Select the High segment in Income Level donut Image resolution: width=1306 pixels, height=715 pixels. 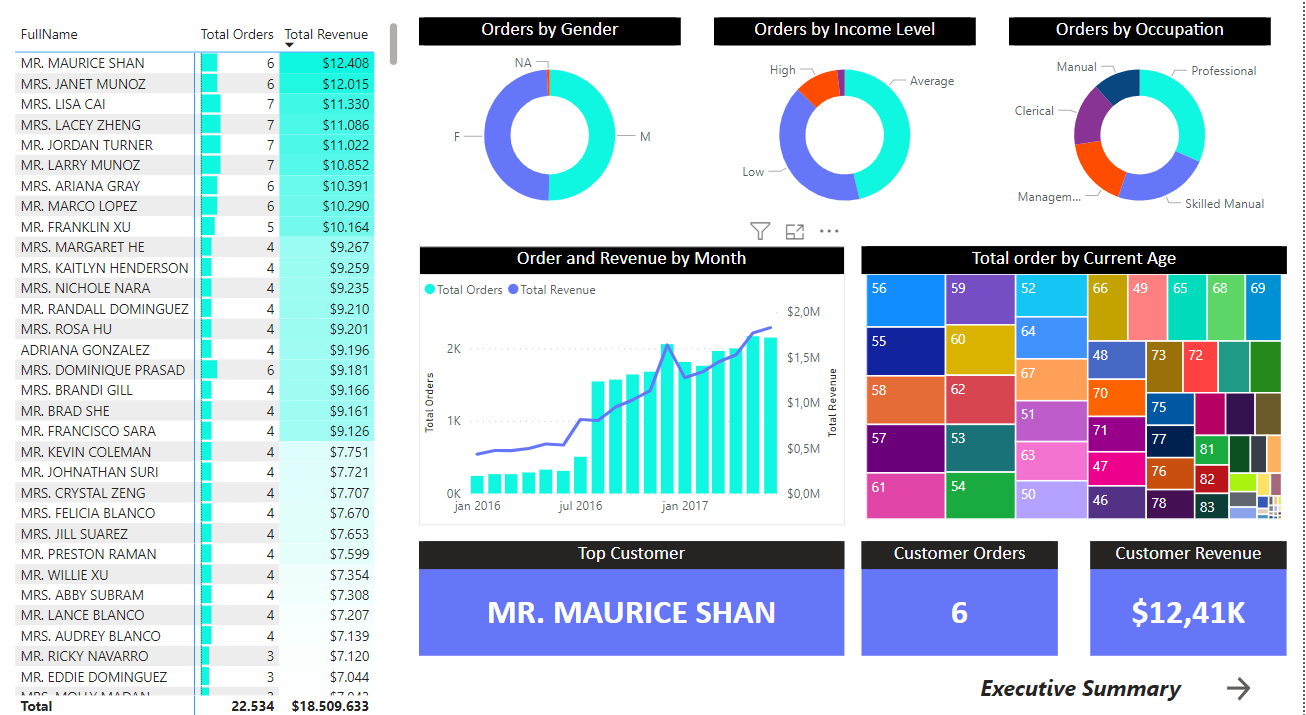819,87
